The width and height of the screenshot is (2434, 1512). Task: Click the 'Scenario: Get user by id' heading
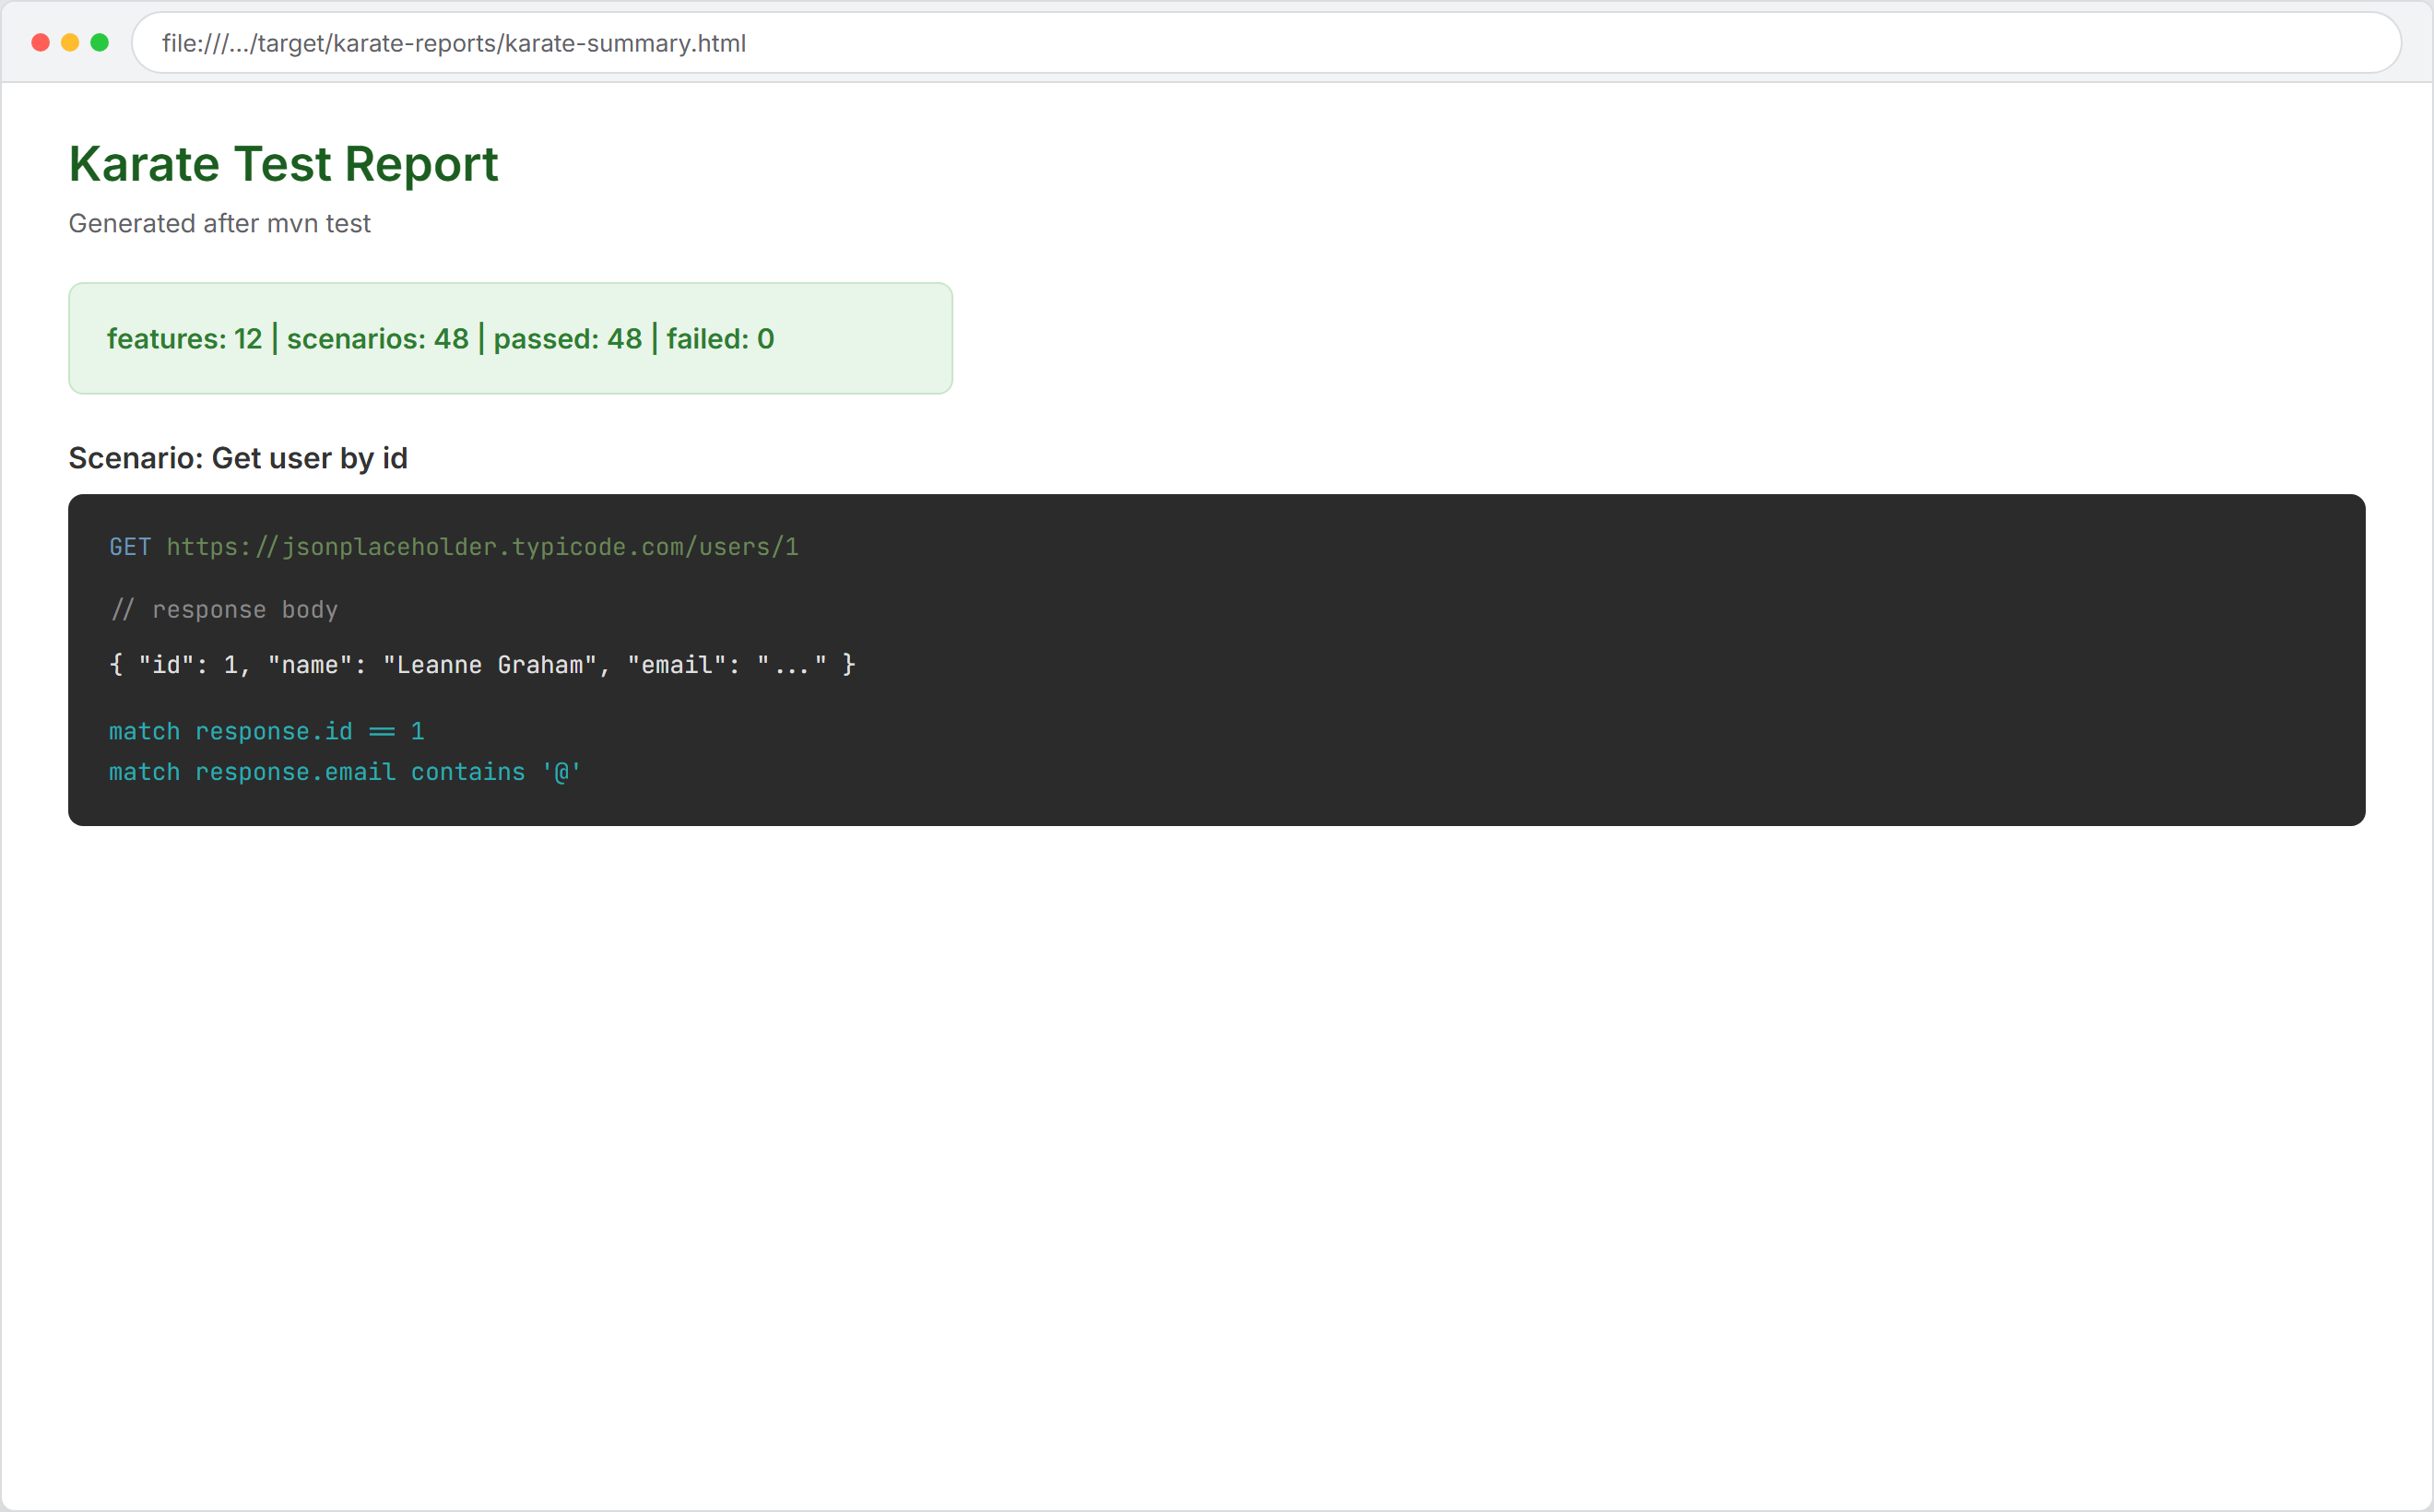(238, 458)
